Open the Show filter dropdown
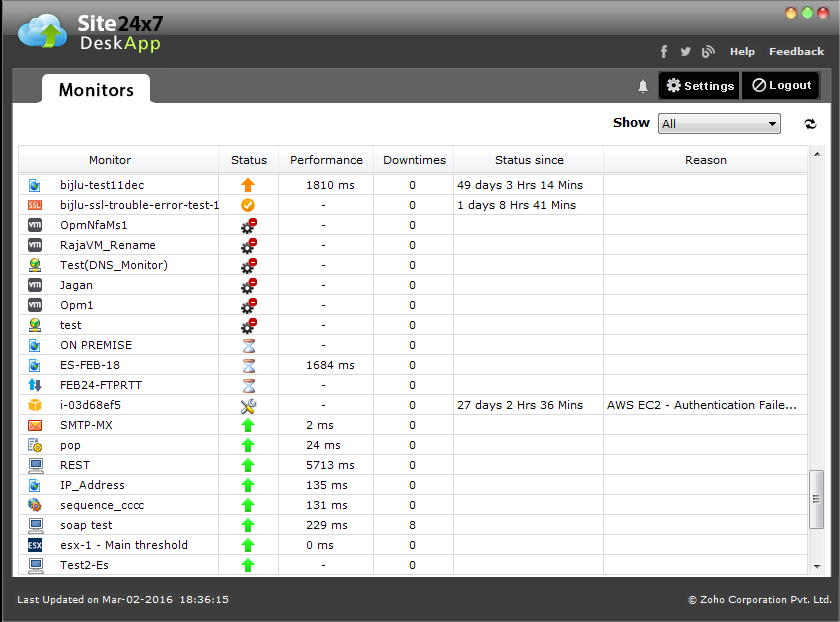Screen dimensions: 840x622 click(718, 124)
